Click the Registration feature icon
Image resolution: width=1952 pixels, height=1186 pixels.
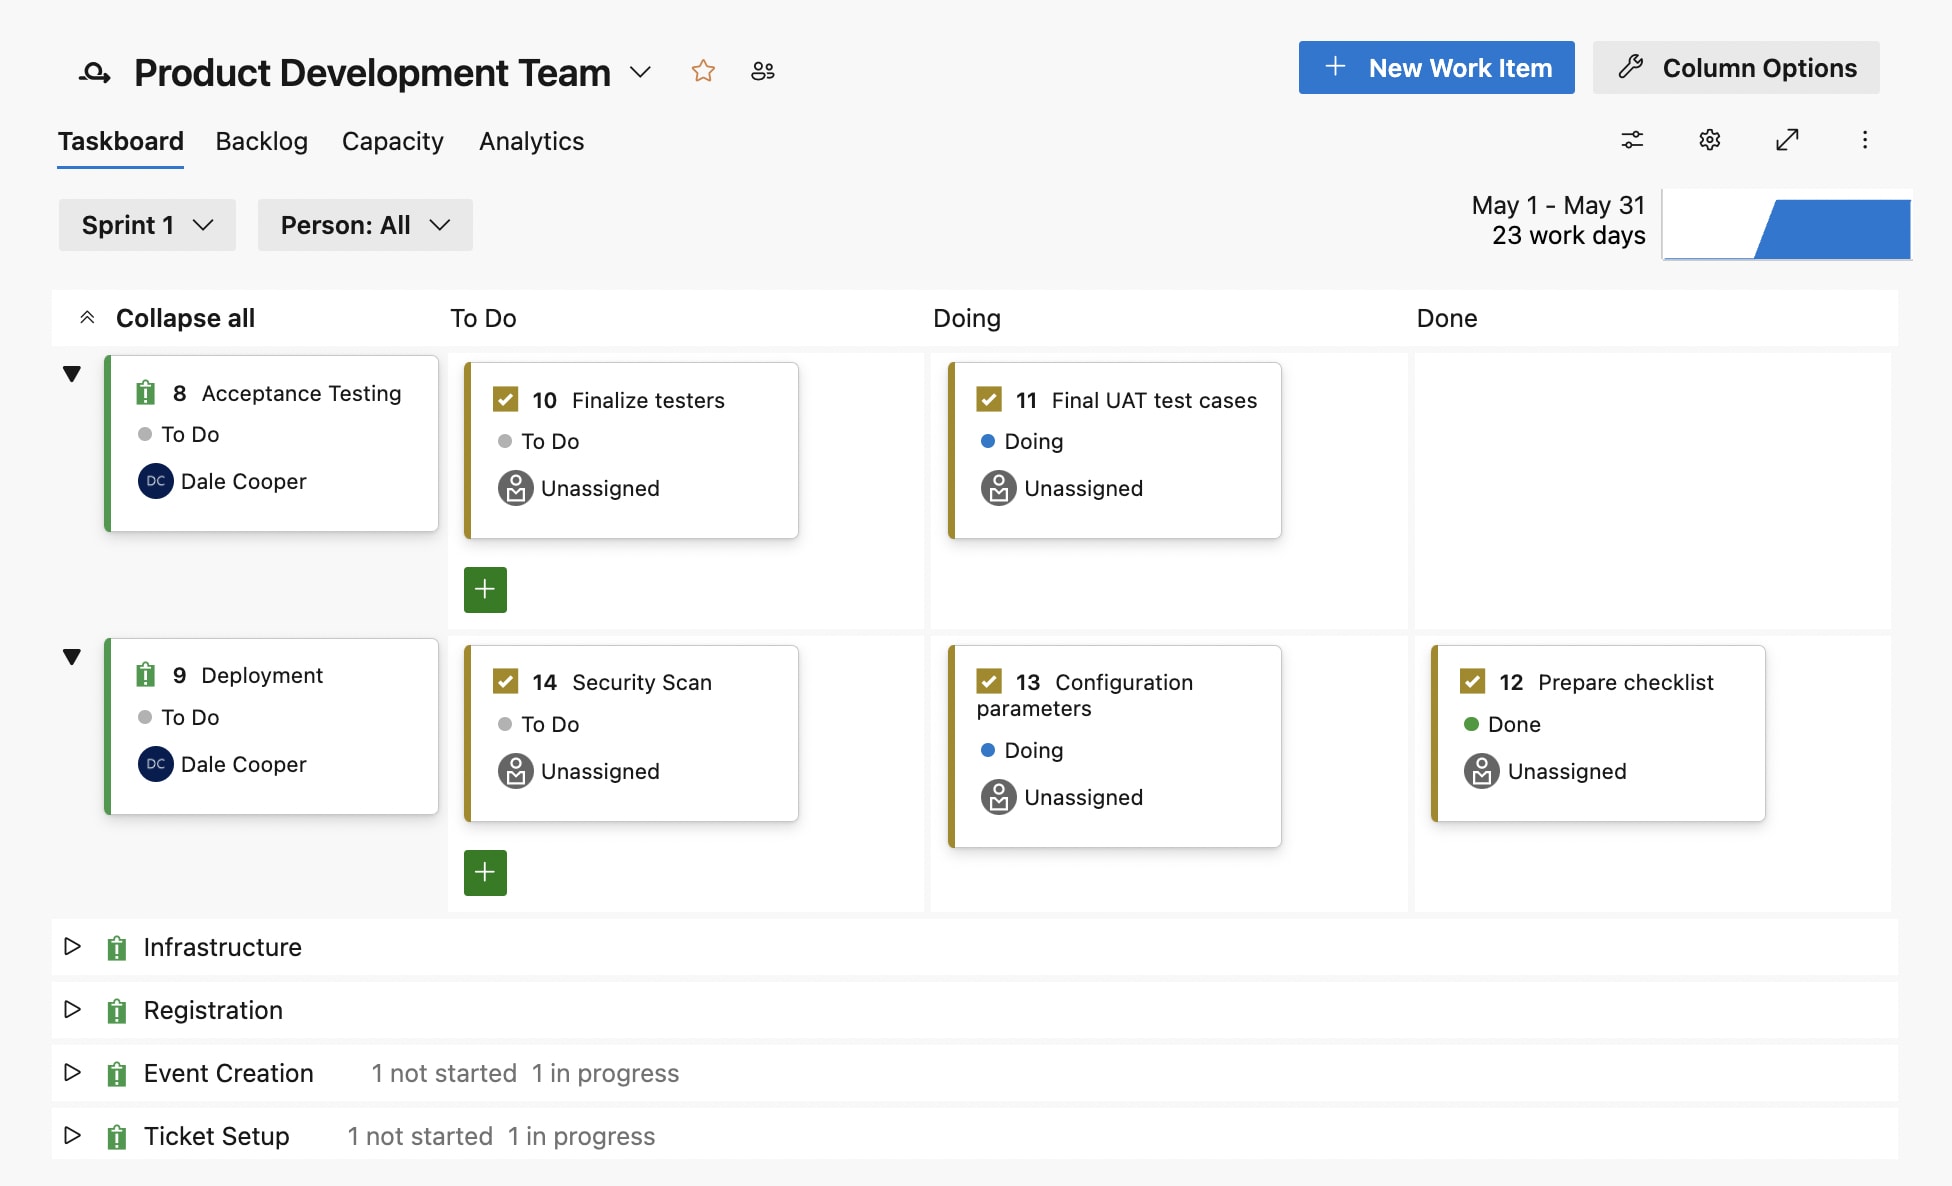(119, 1009)
